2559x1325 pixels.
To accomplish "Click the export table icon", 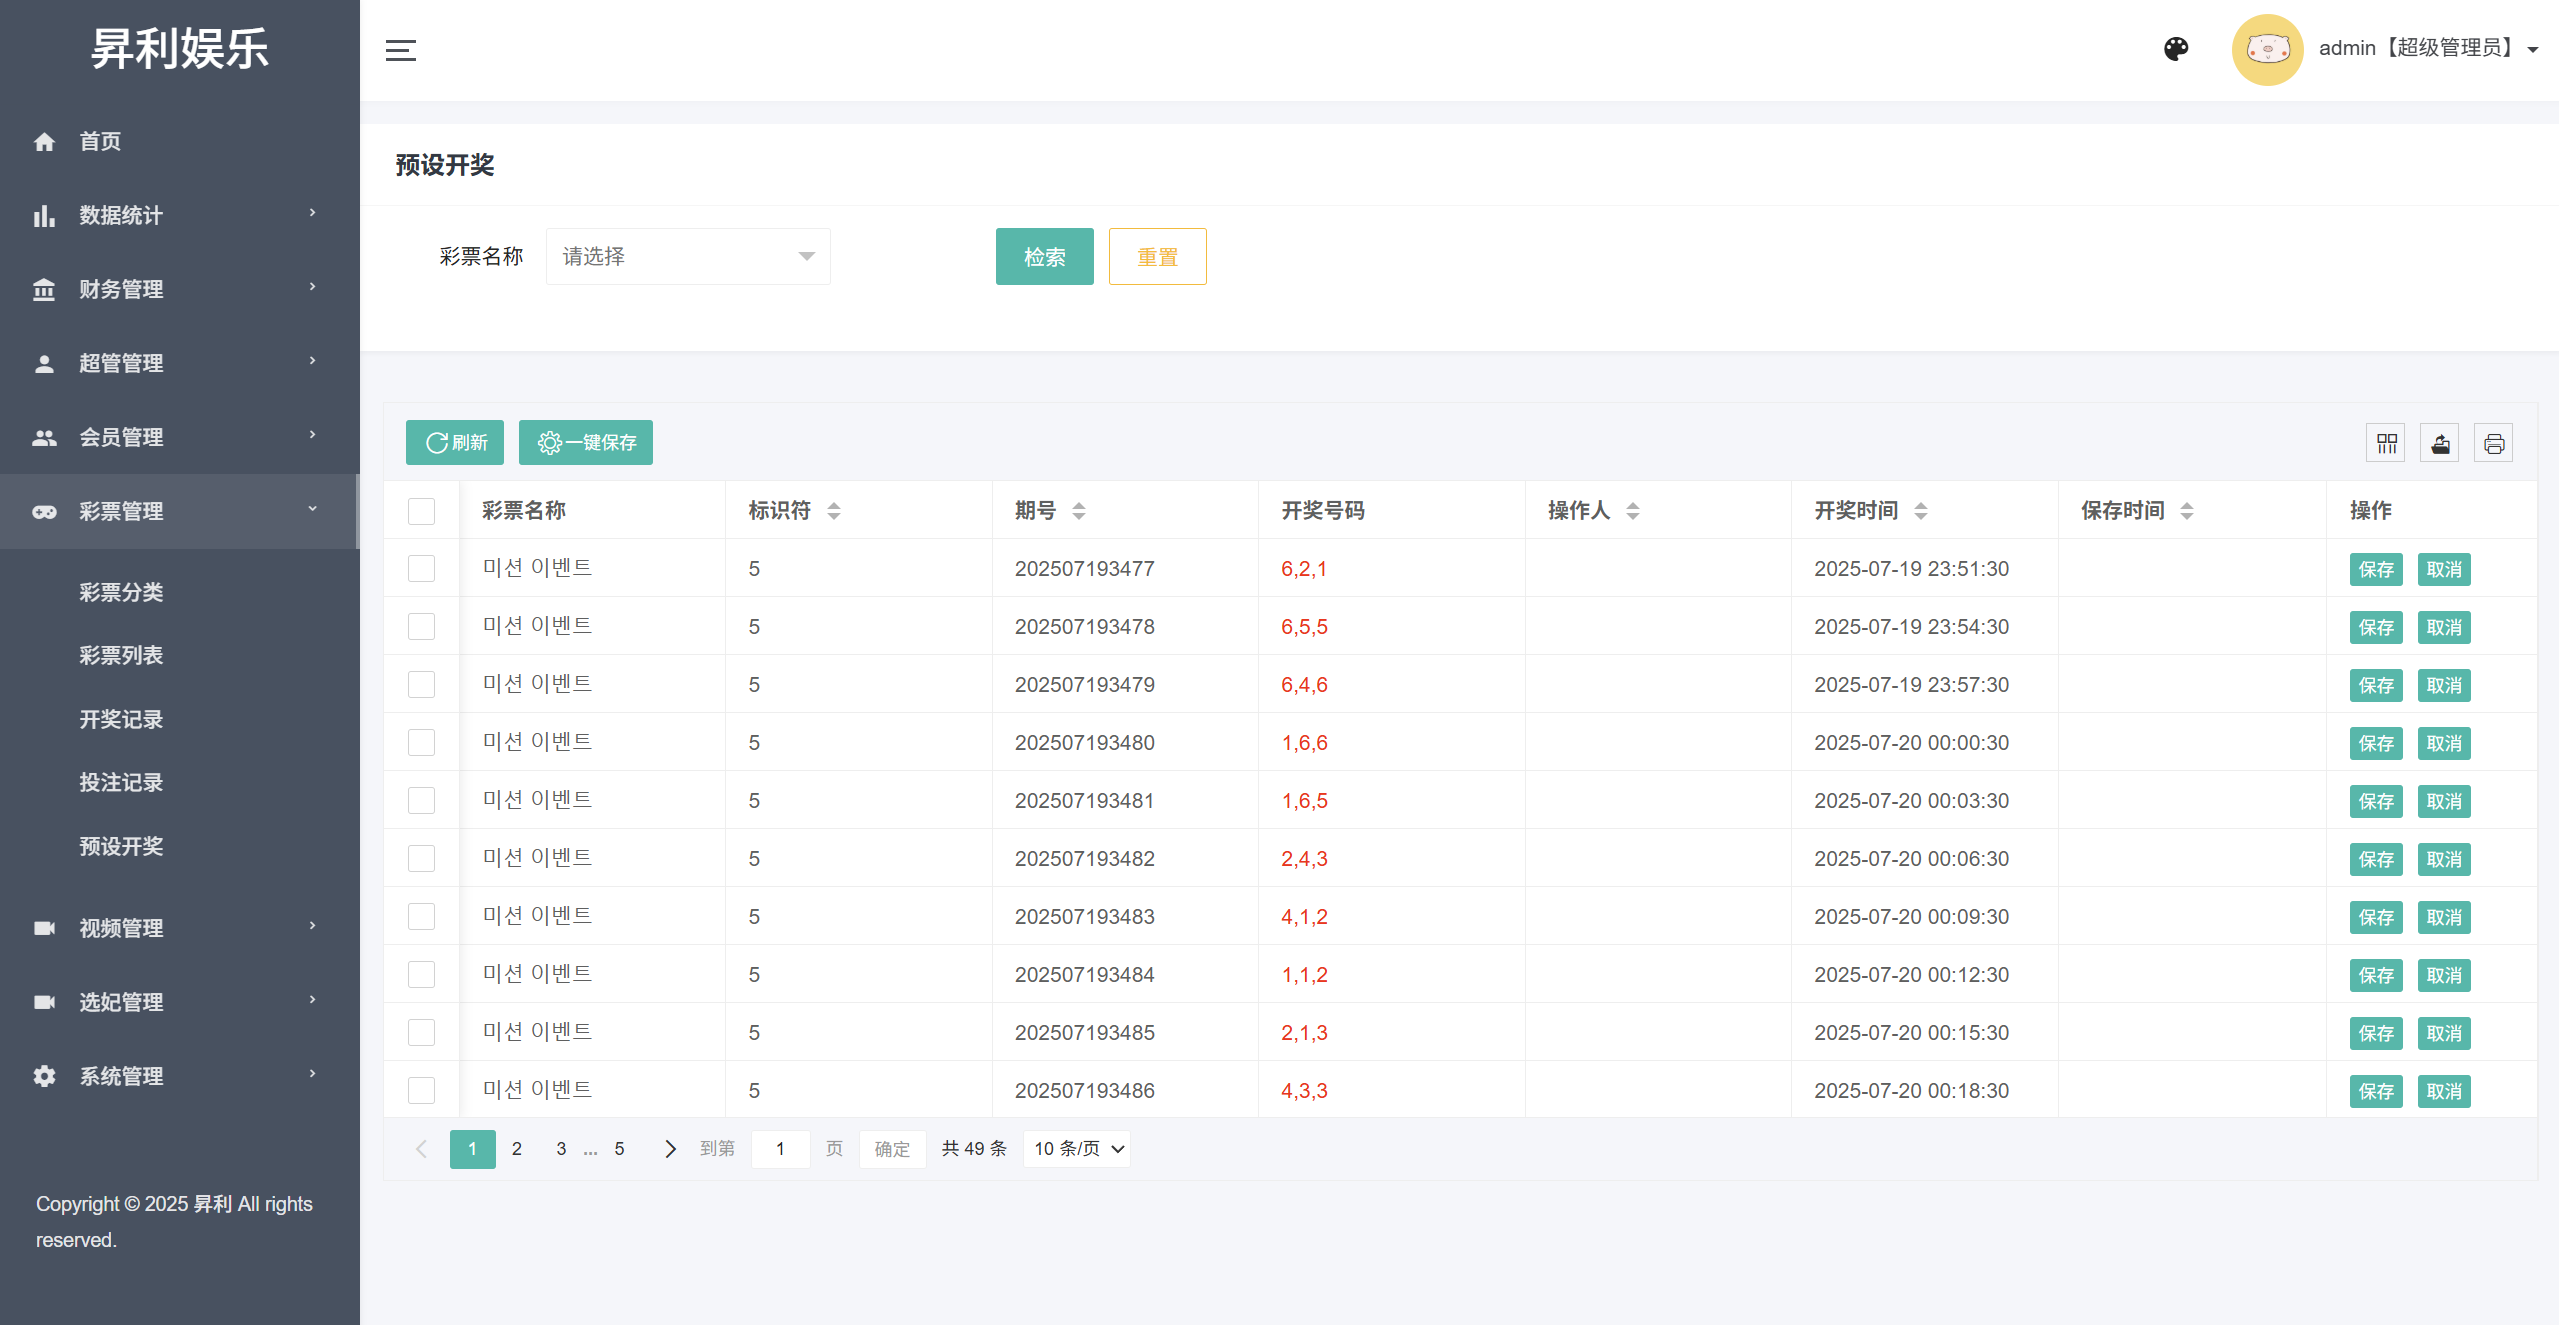I will point(2440,443).
